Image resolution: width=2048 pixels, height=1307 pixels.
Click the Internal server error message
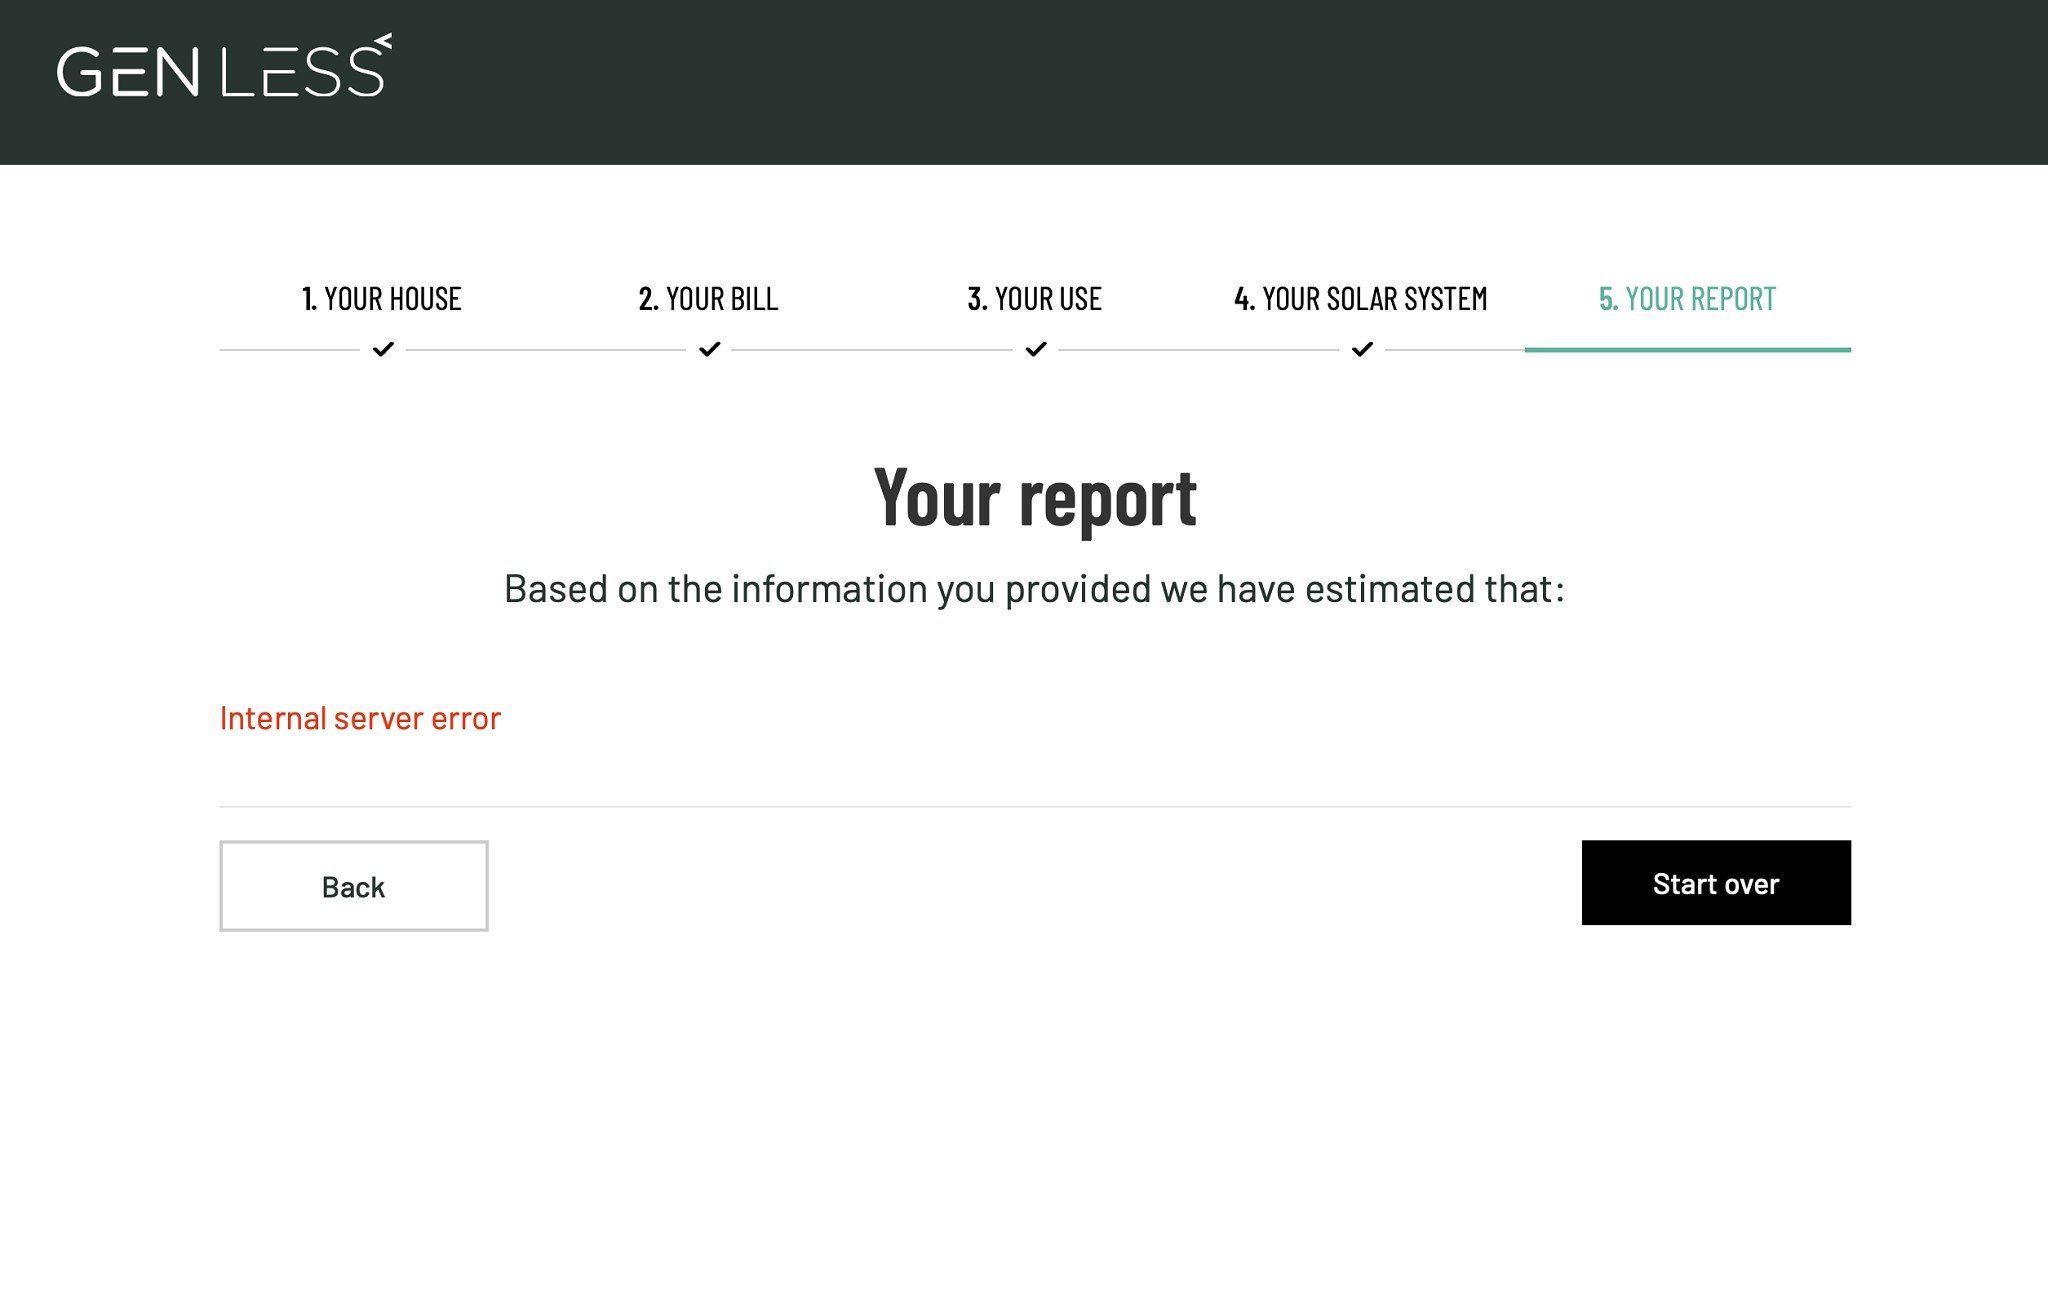click(360, 718)
